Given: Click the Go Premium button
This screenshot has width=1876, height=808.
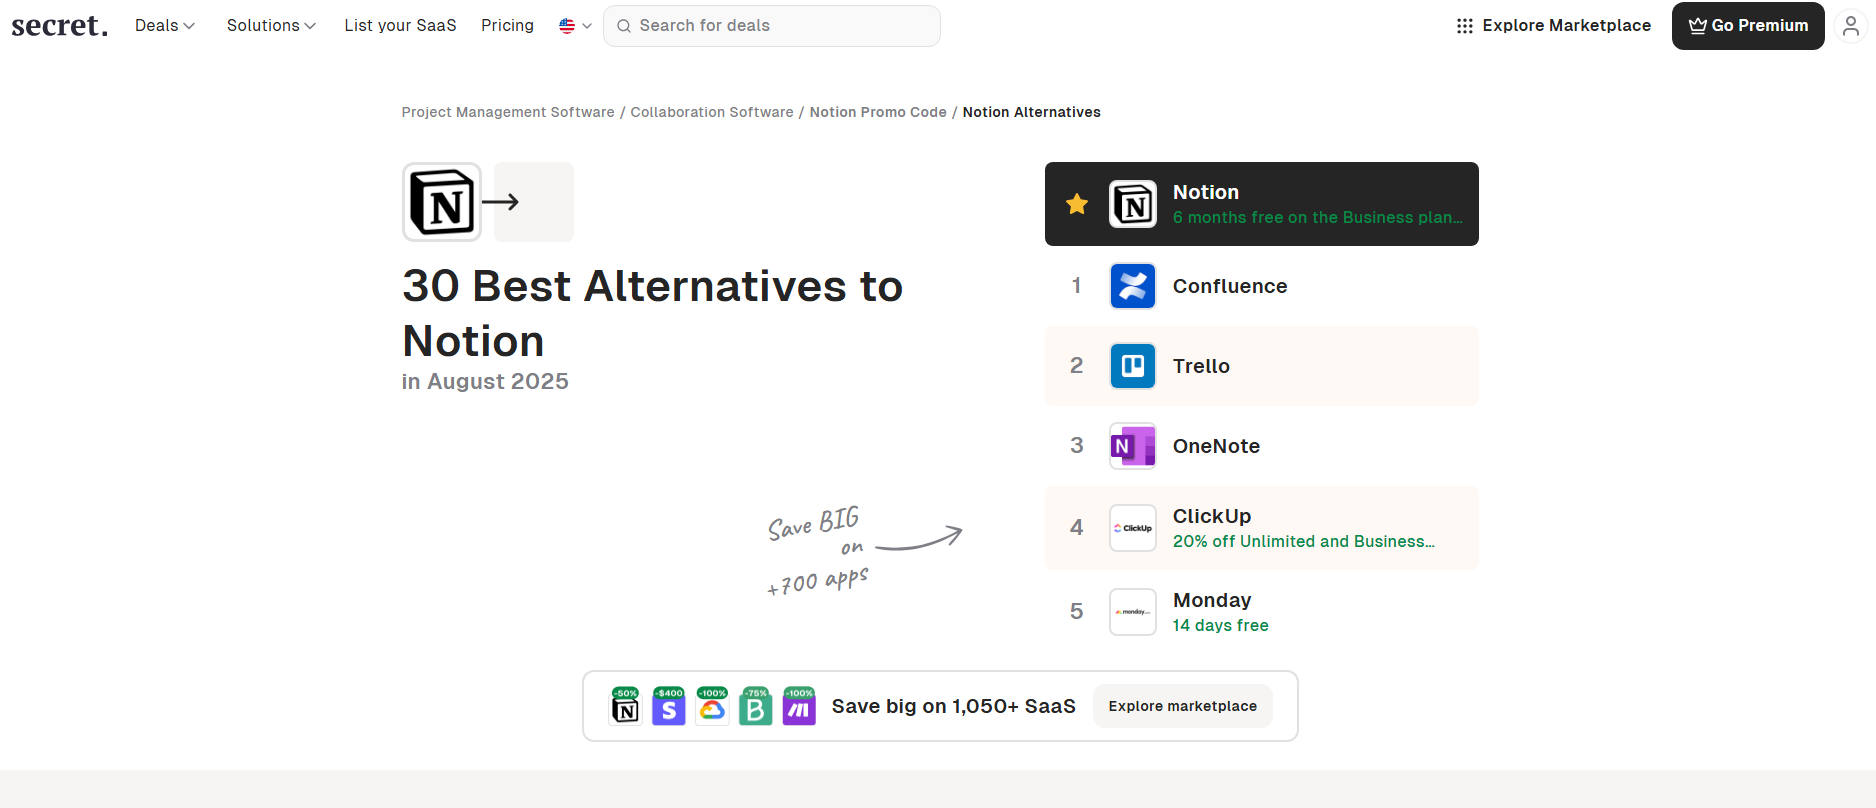Looking at the screenshot, I should (1748, 26).
